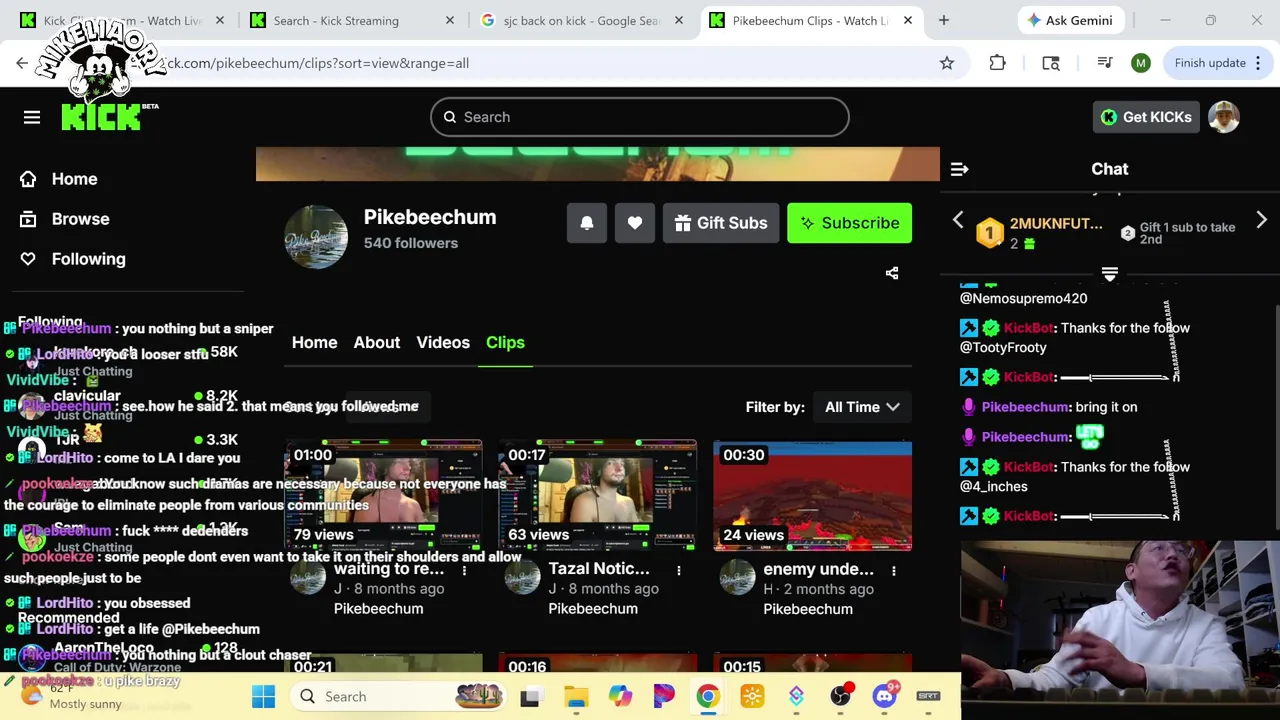The width and height of the screenshot is (1280, 720).
Task: Toggle notification bell for Pikebeechum
Action: point(587,223)
